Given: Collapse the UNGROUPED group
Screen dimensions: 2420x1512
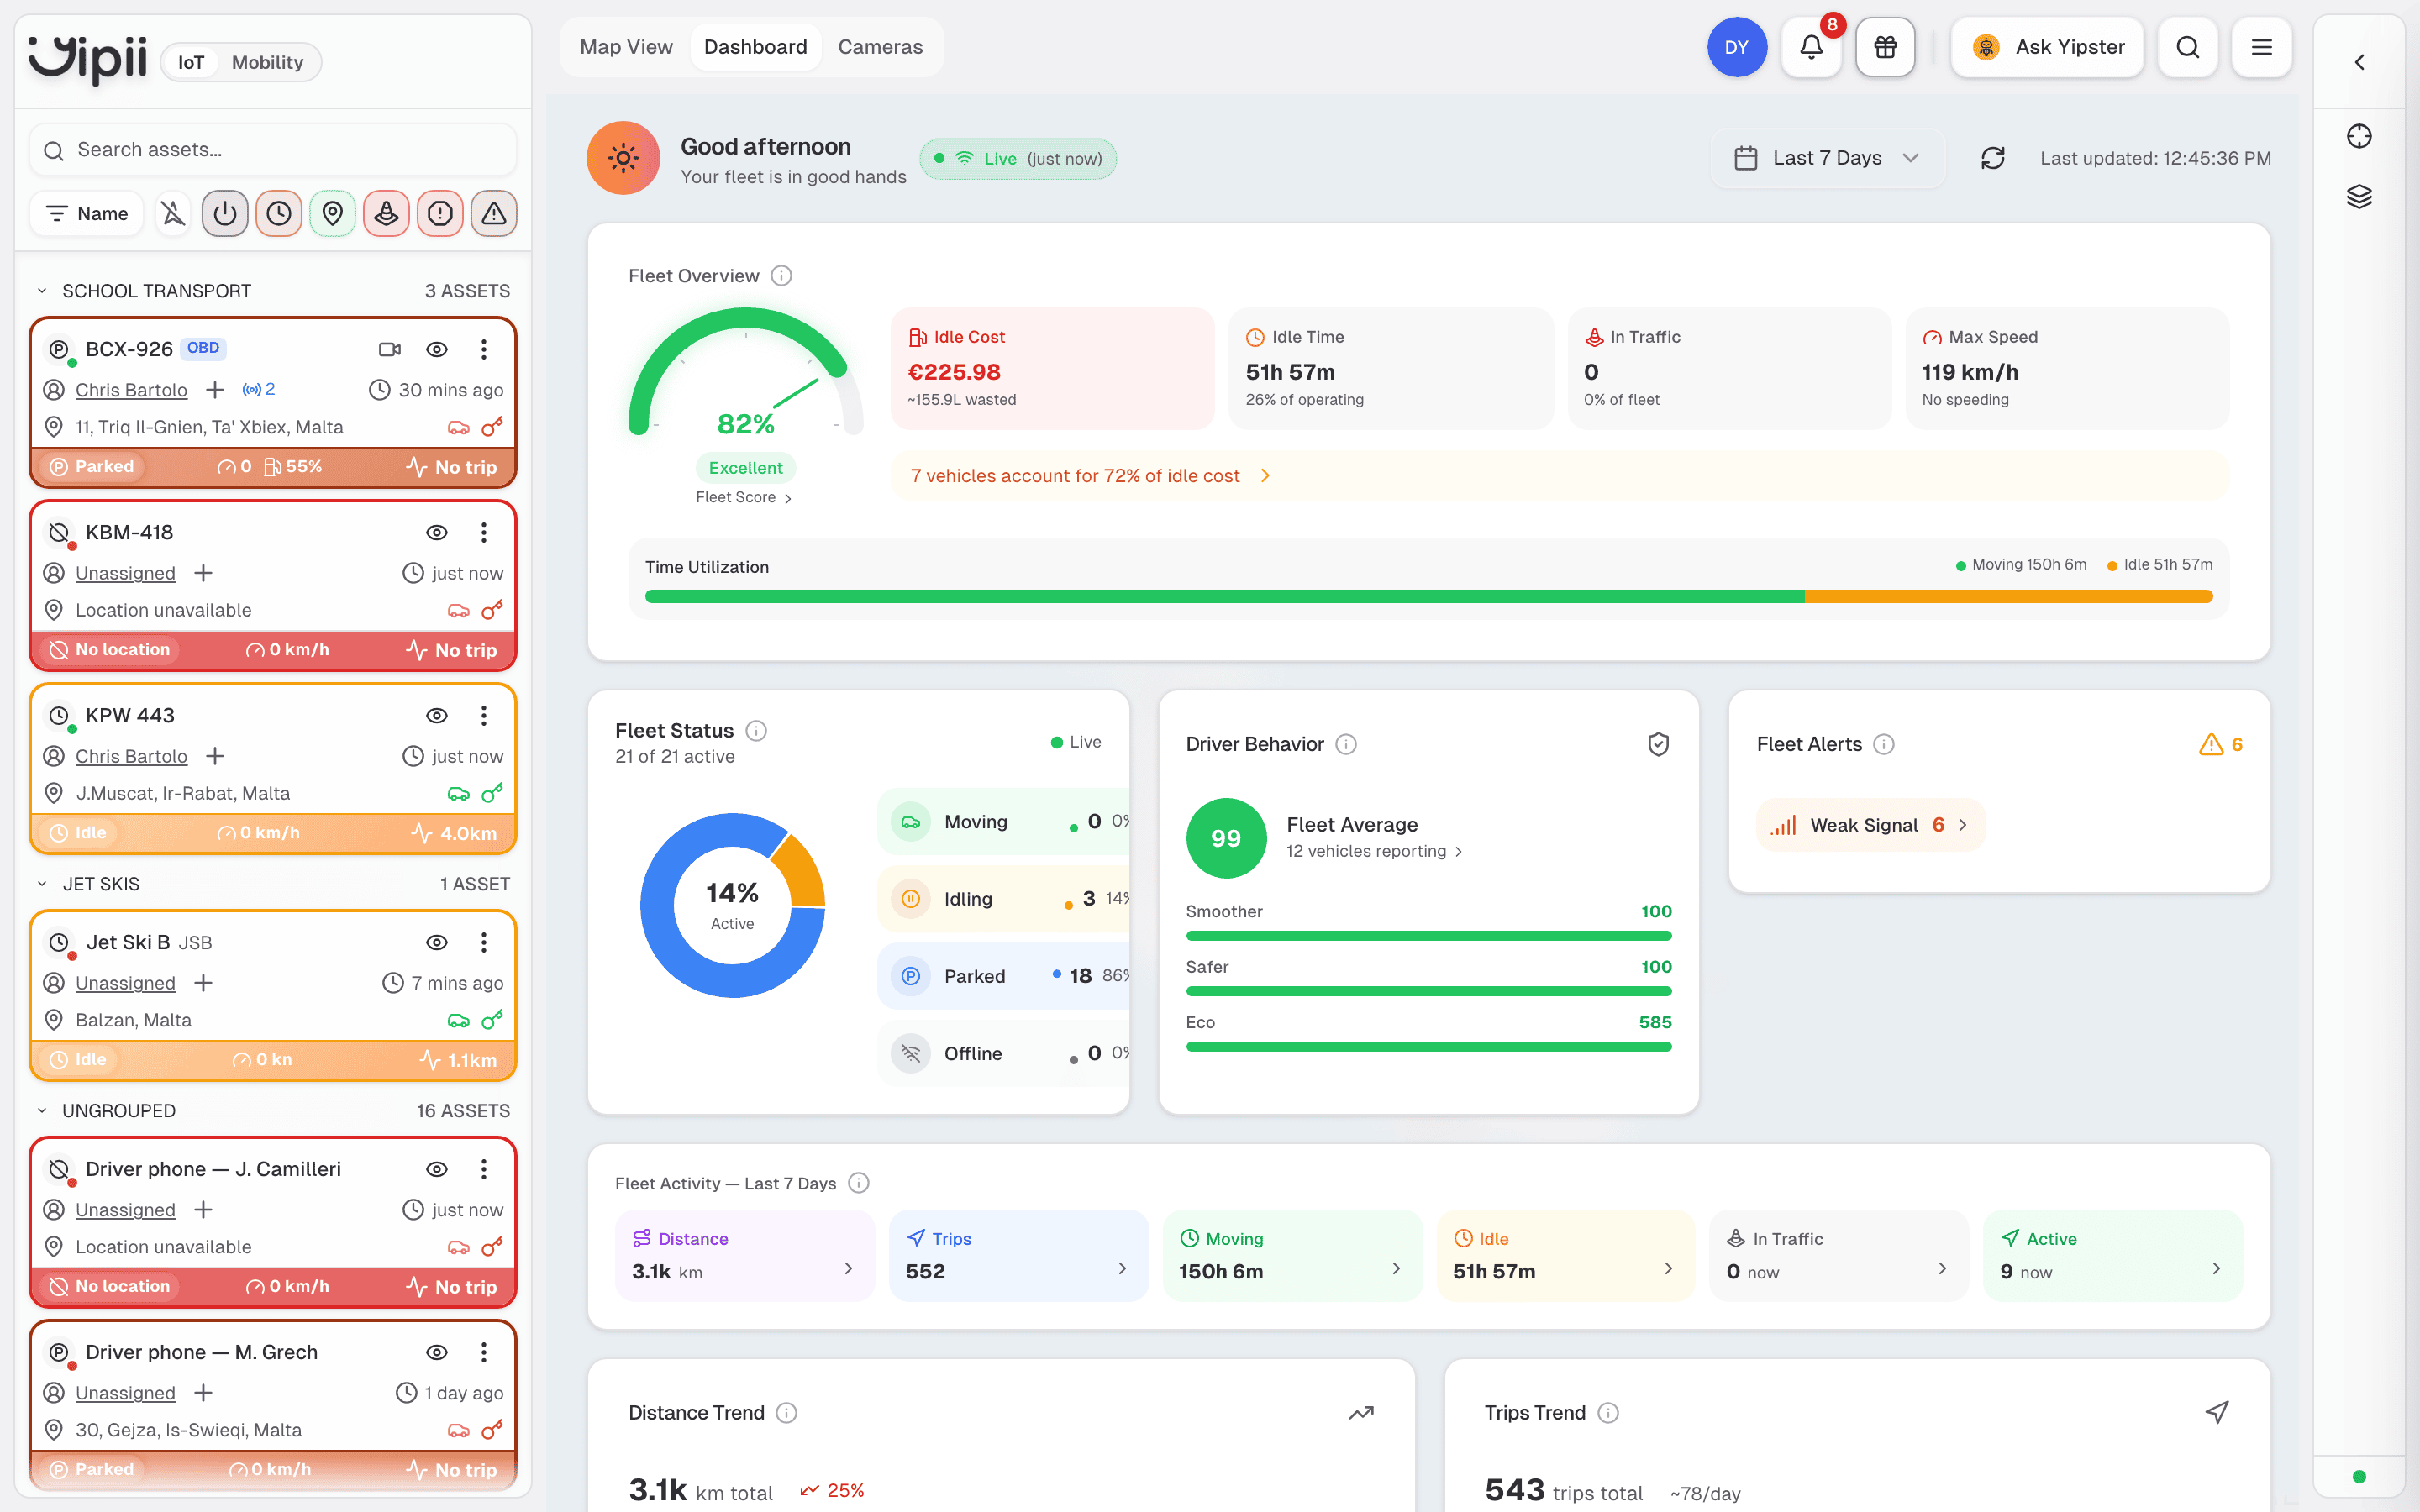Looking at the screenshot, I should tap(42, 1111).
